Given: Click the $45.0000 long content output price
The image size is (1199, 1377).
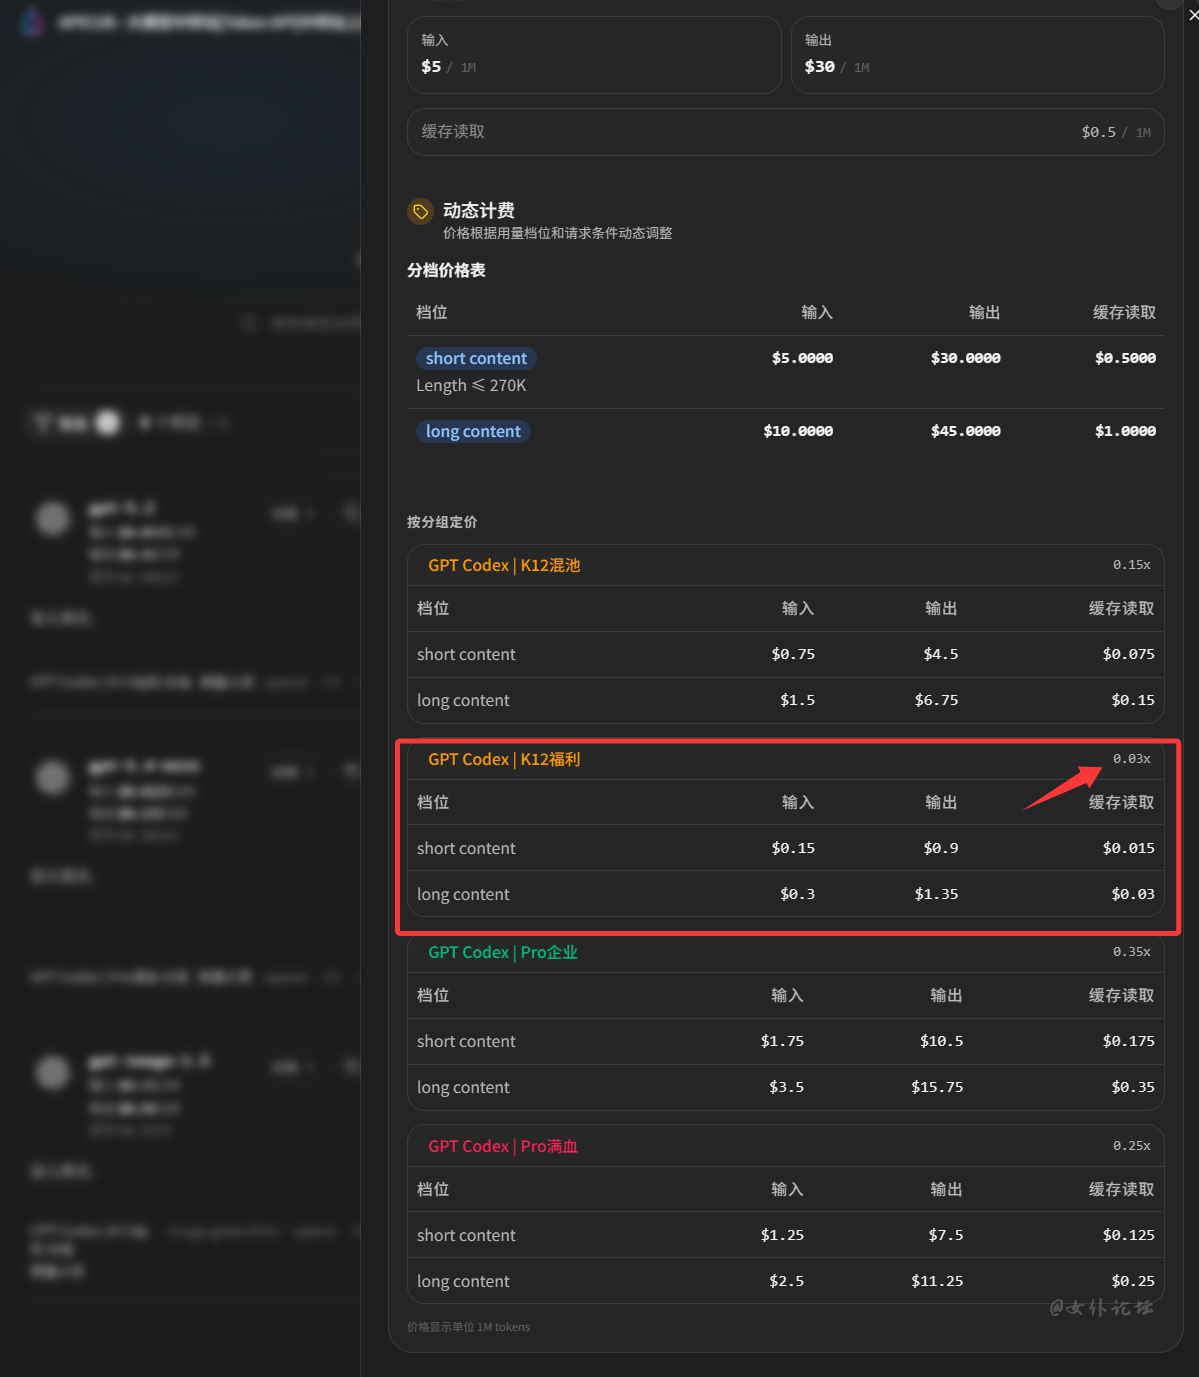Looking at the screenshot, I should 965,431.
